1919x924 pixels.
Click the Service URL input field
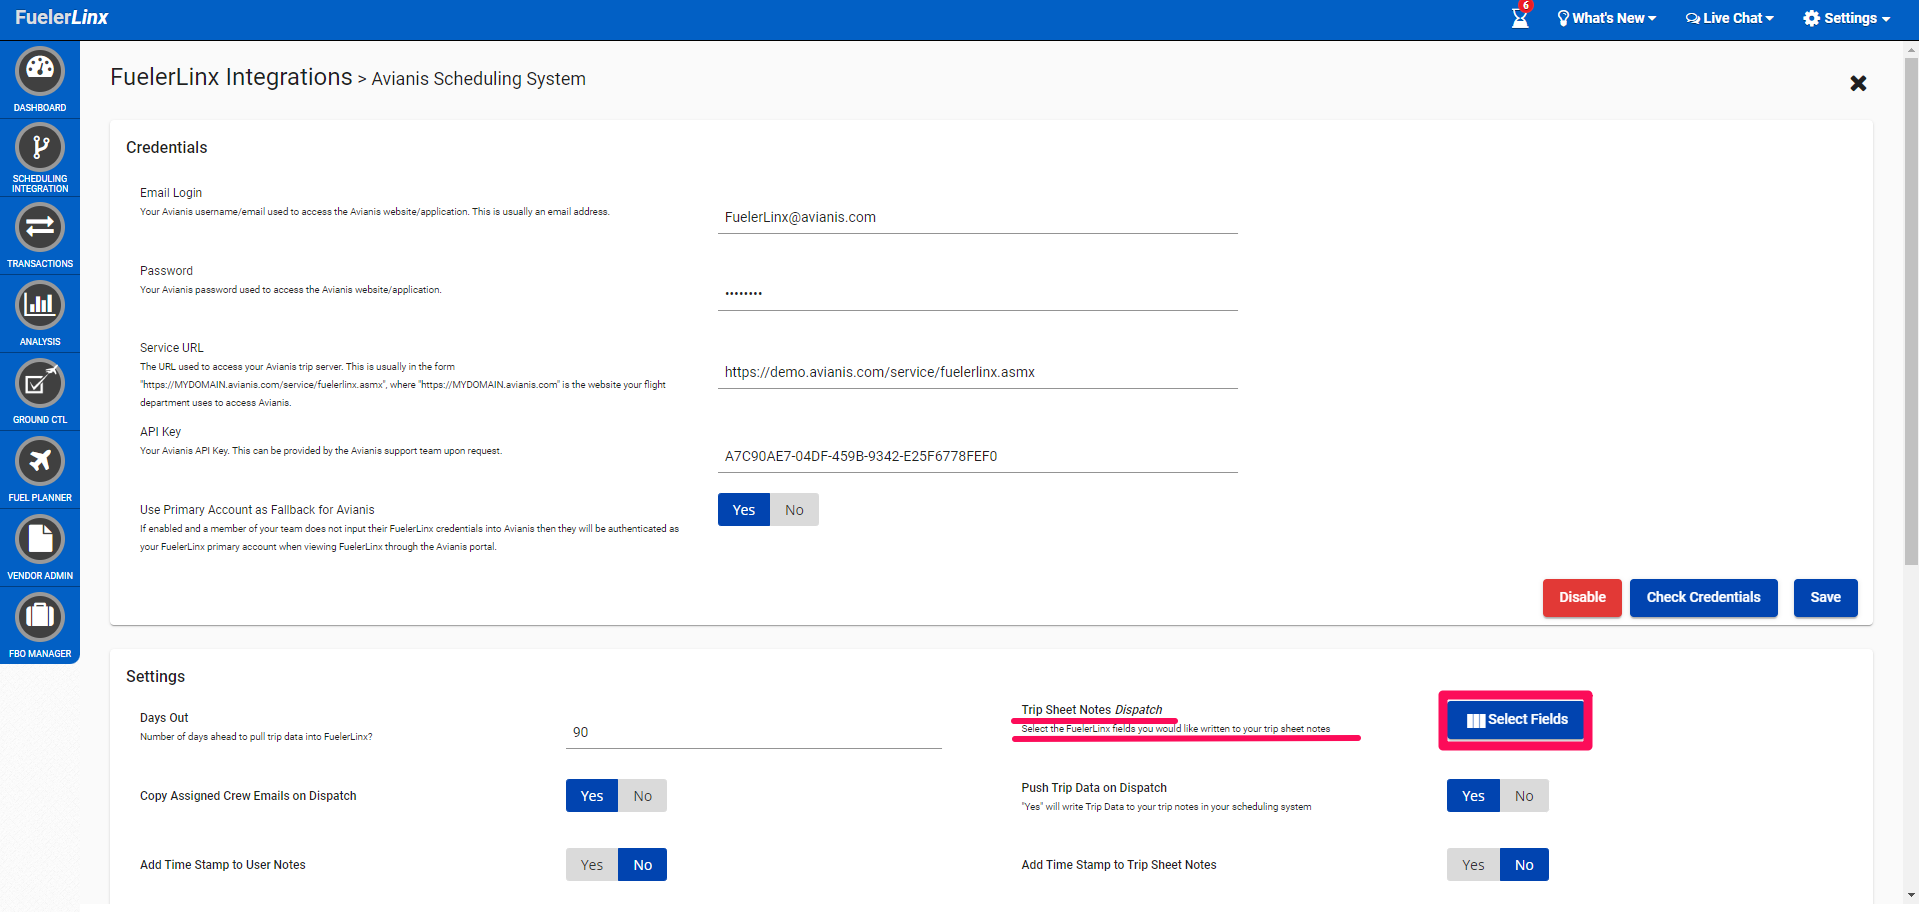(978, 372)
